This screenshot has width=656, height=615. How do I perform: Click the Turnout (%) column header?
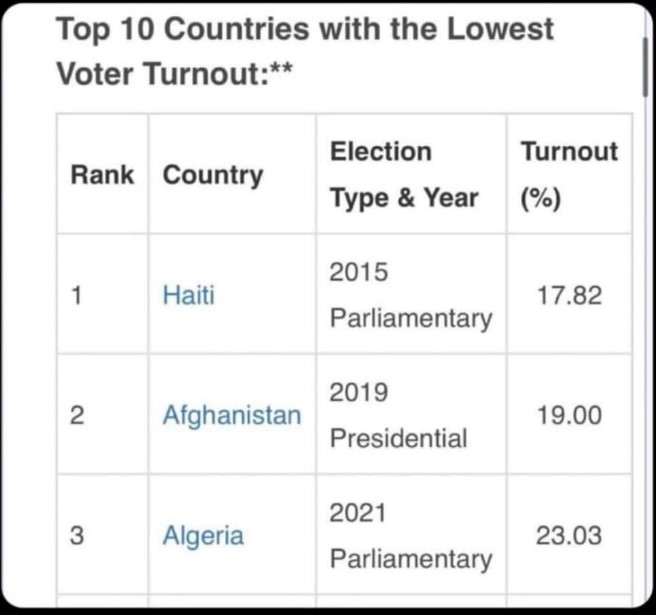click(568, 175)
